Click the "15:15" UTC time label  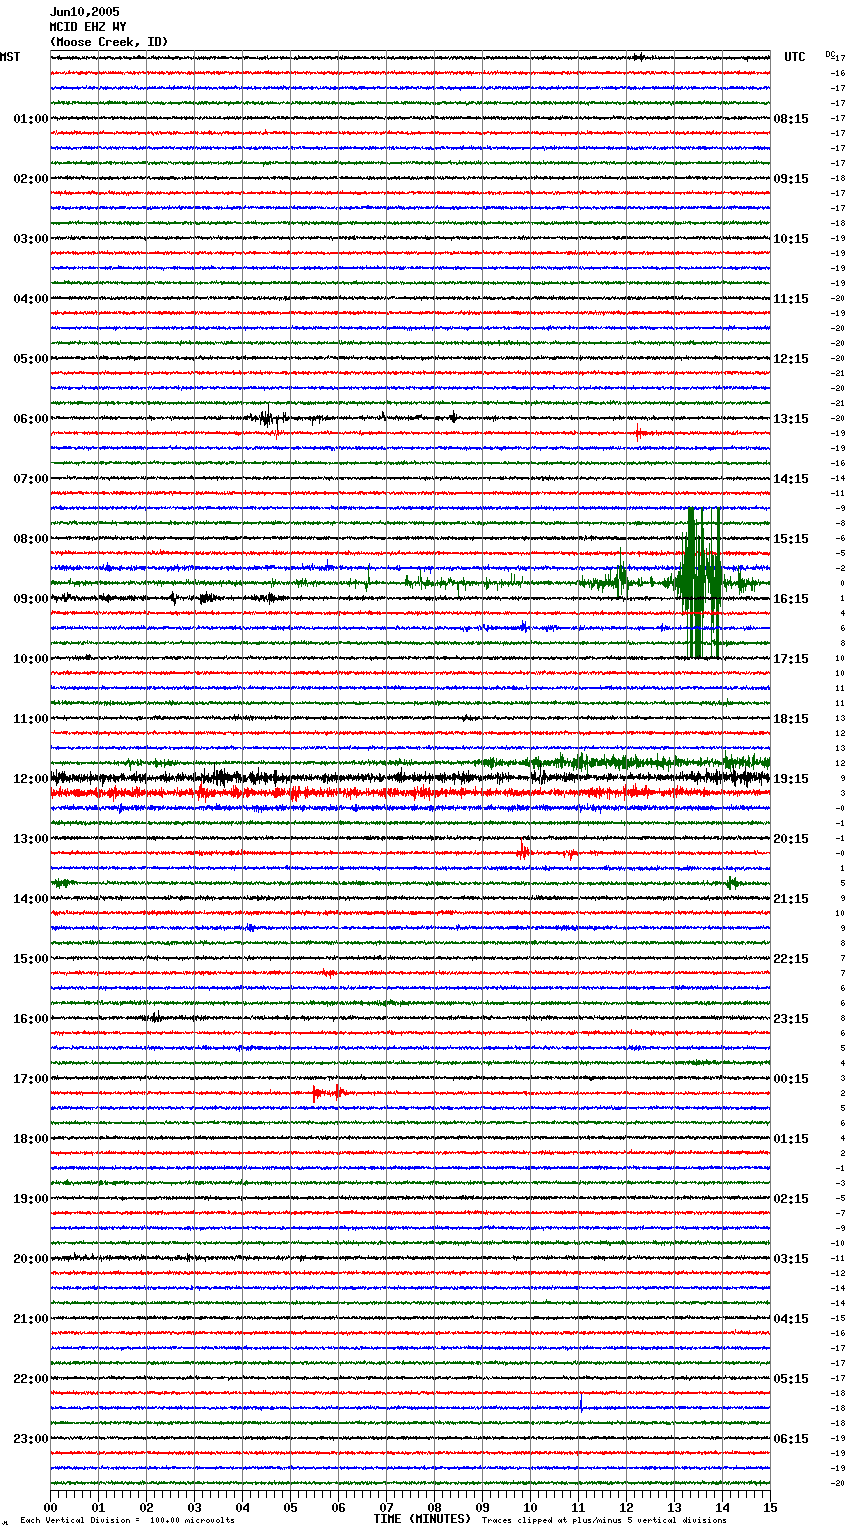(x=791, y=539)
